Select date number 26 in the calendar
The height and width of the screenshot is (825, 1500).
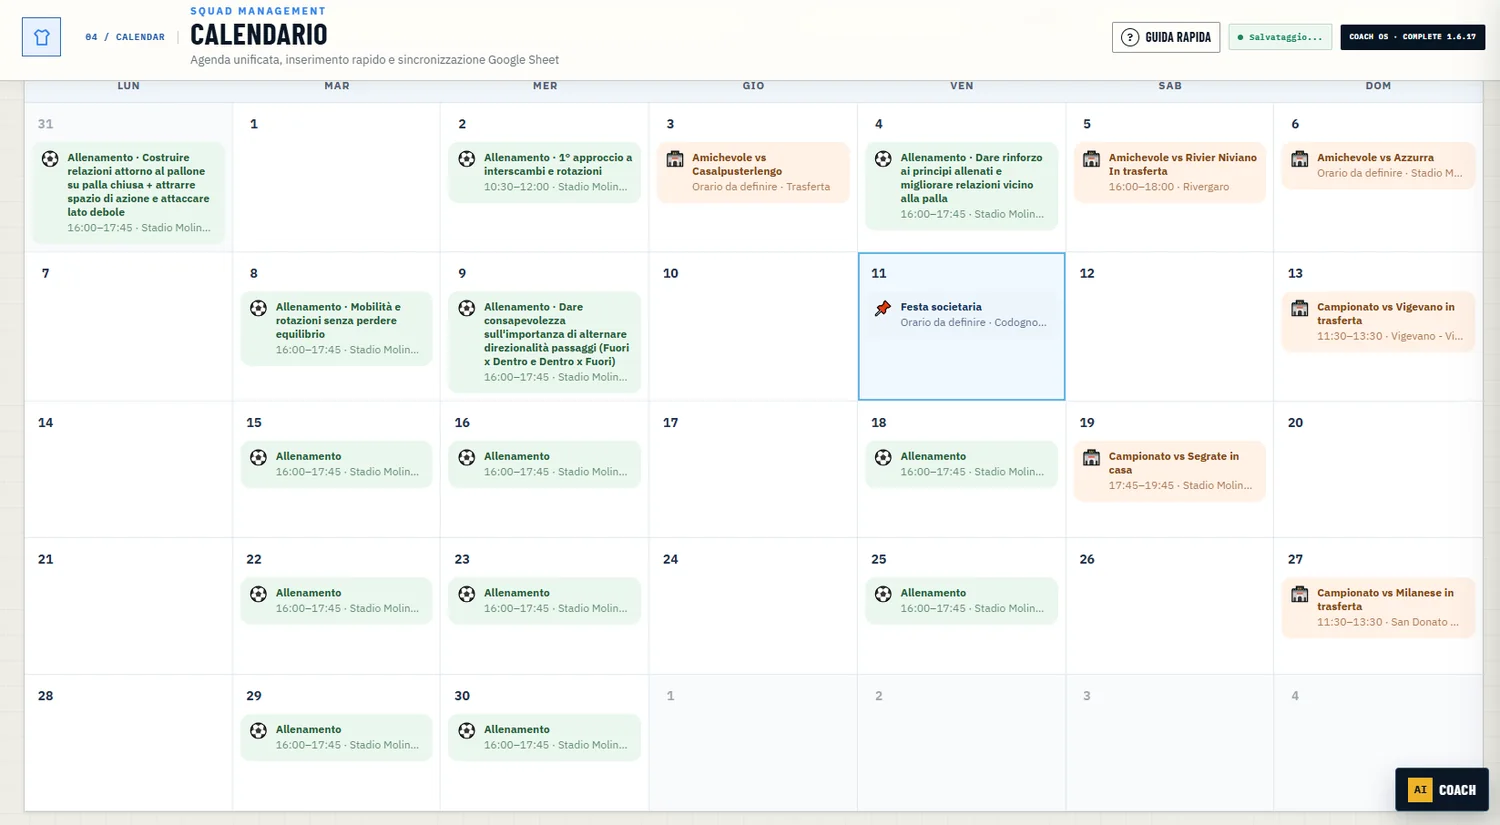1087,559
